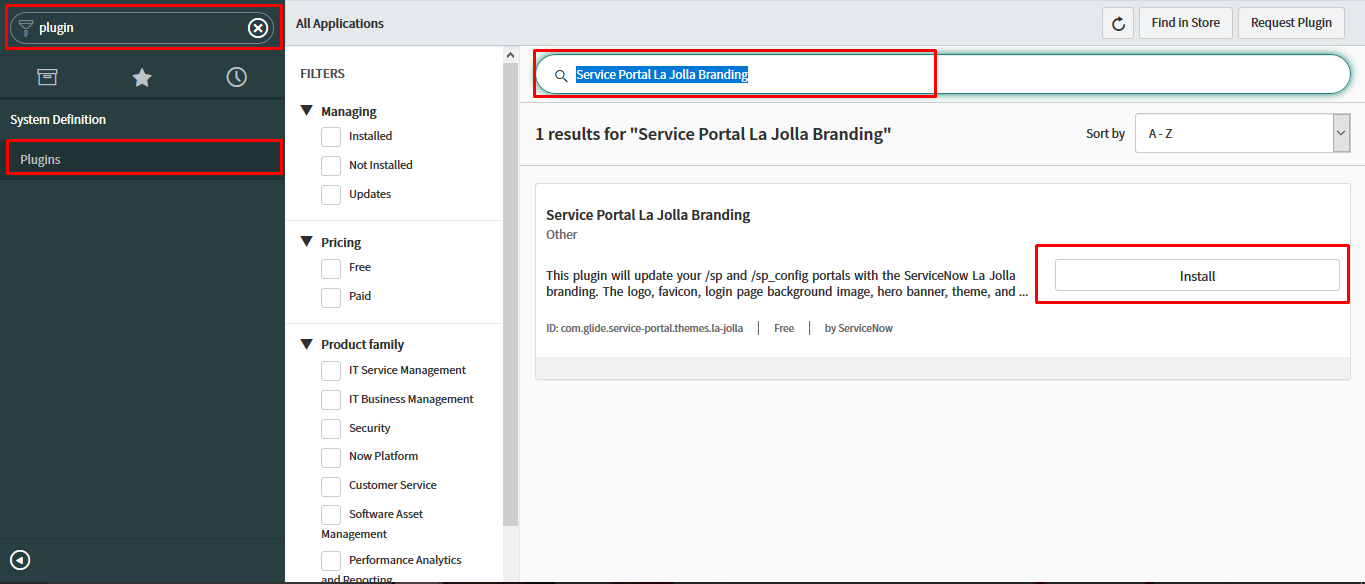Click the FILTERS heading
1365x584 pixels.
(x=322, y=74)
